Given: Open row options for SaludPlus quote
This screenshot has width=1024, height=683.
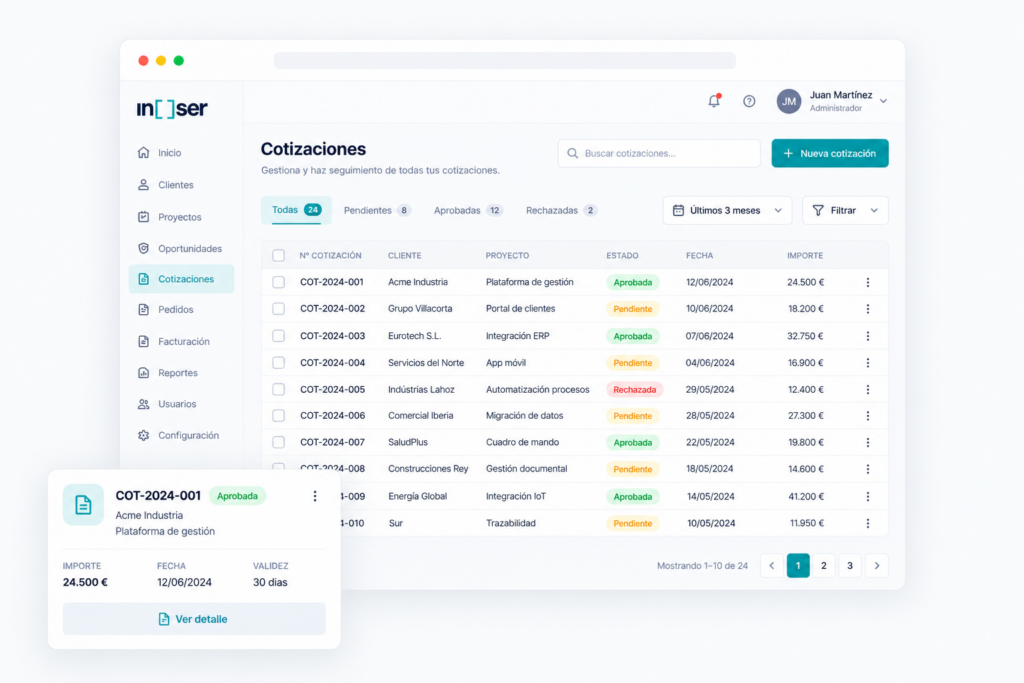Looking at the screenshot, I should coord(868,443).
